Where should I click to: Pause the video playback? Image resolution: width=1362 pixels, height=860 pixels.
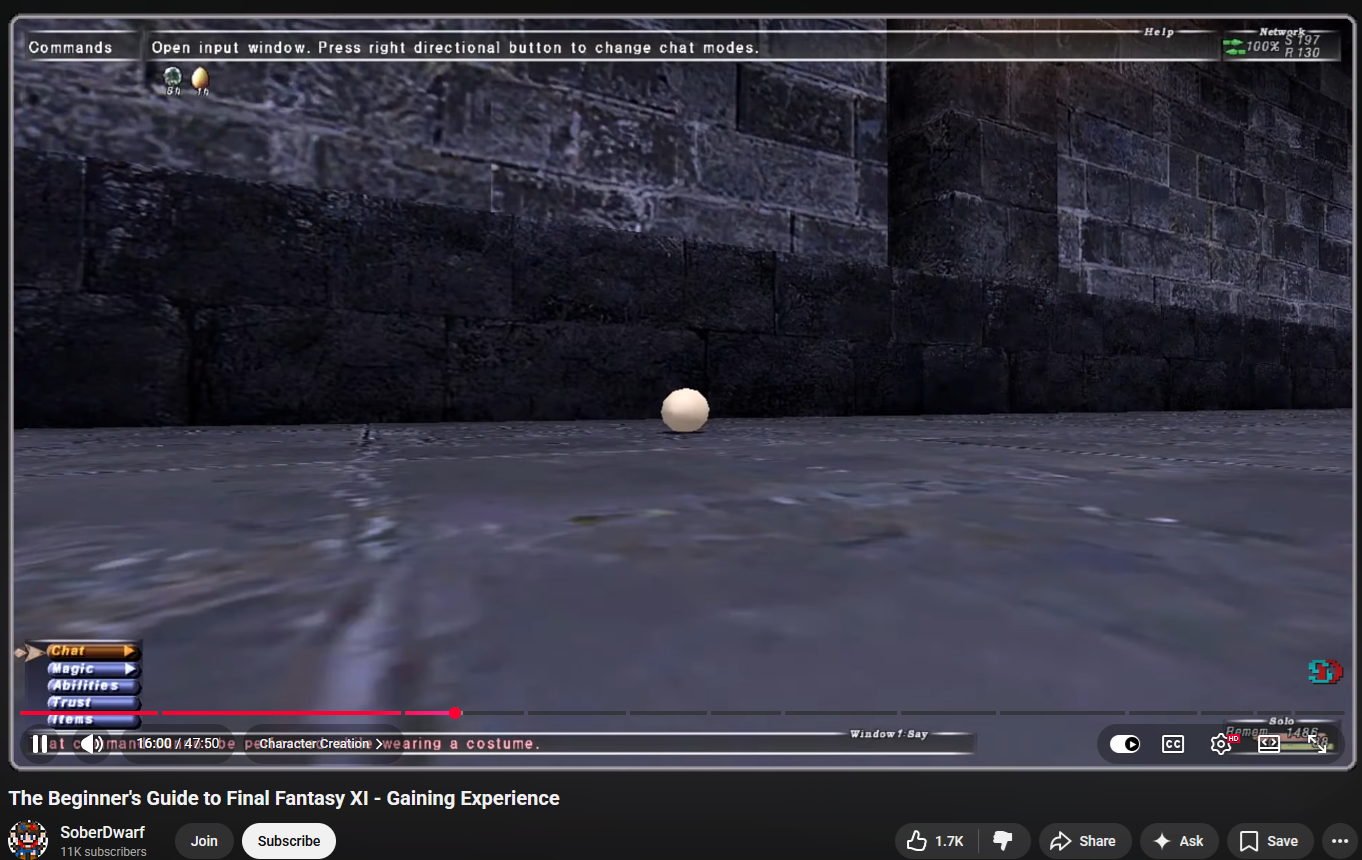coord(39,744)
